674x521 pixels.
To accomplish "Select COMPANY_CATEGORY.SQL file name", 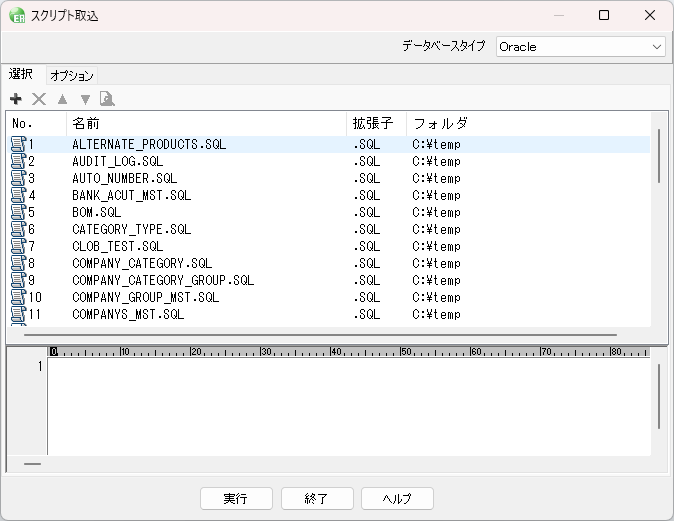I will 142,263.
